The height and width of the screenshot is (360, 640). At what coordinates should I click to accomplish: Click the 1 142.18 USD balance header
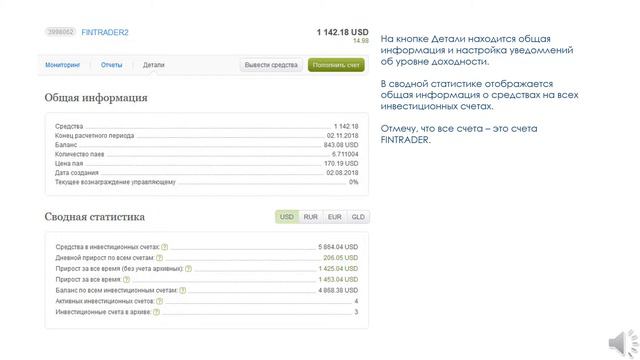(x=342, y=32)
